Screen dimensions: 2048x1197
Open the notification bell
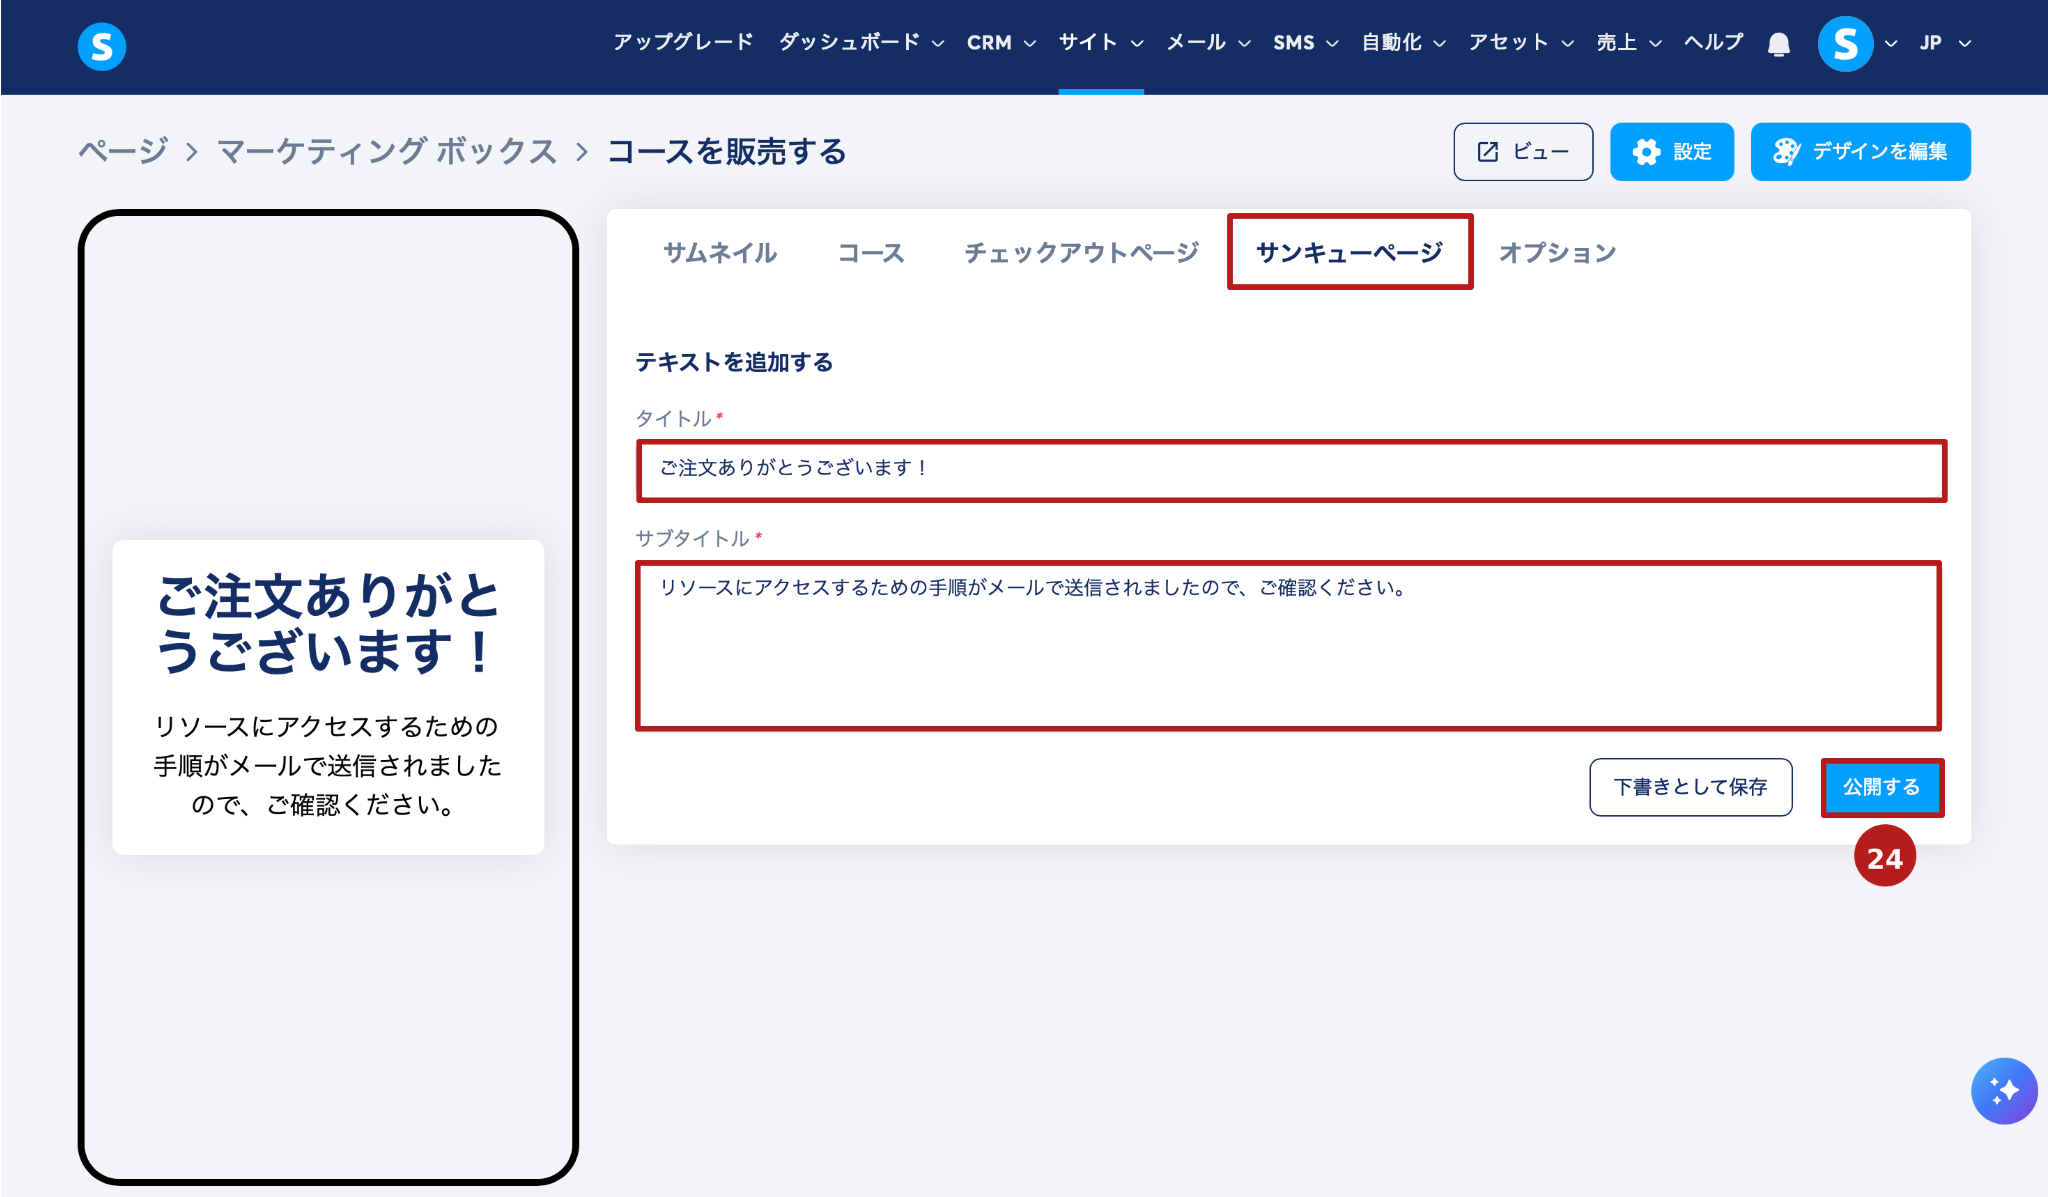[1778, 44]
